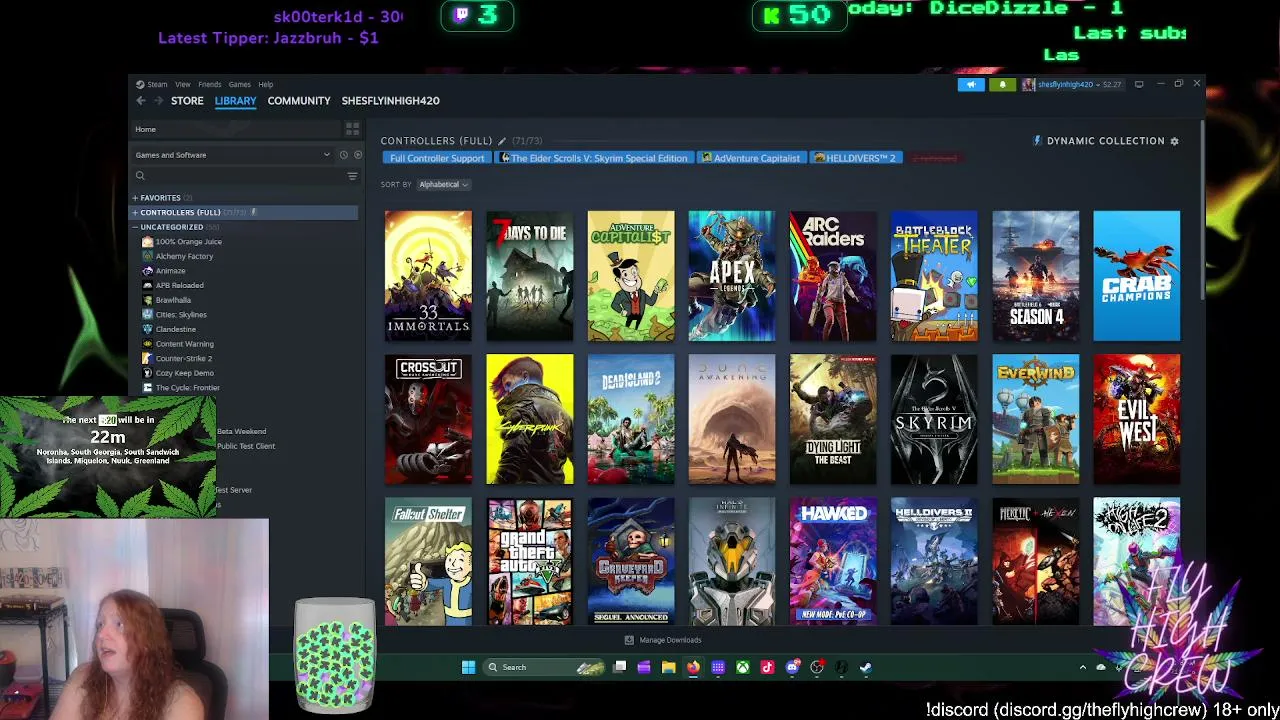Screen dimensions: 1280x720
Task: Open the Cyberpunk 2077 cover
Action: [530, 419]
